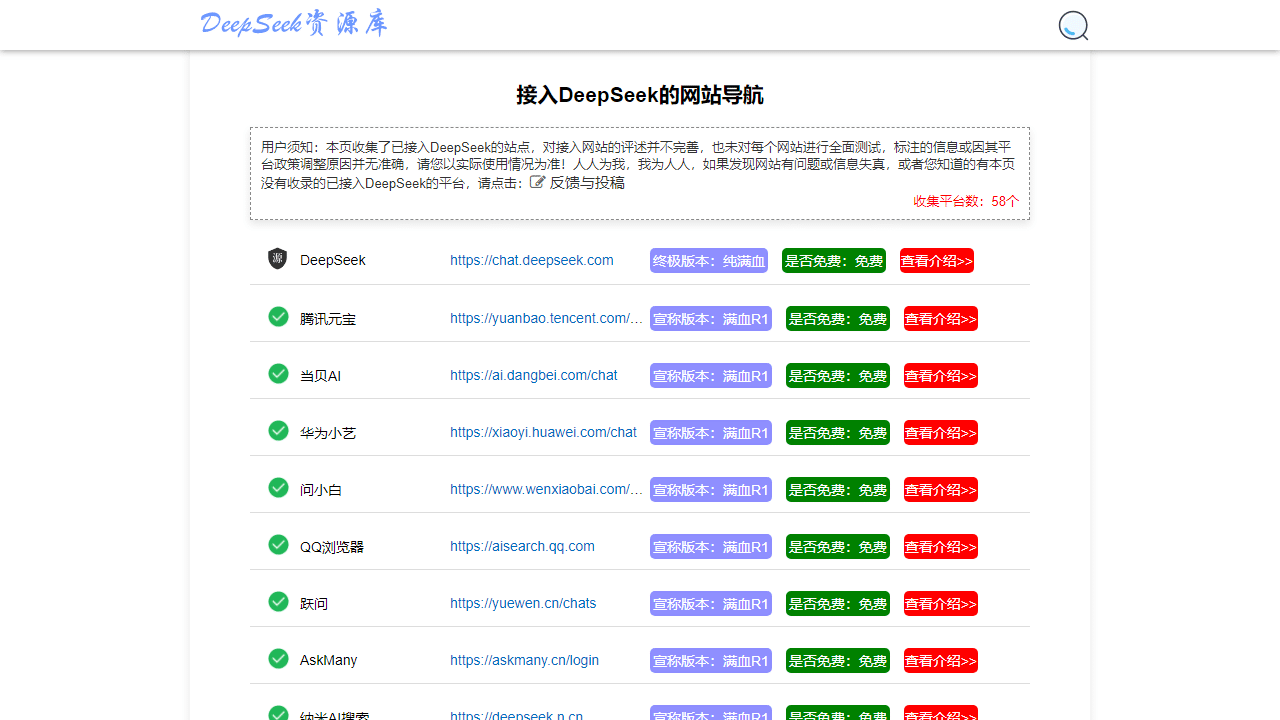View 查看介绍 for 问小白 row

[x=941, y=490]
